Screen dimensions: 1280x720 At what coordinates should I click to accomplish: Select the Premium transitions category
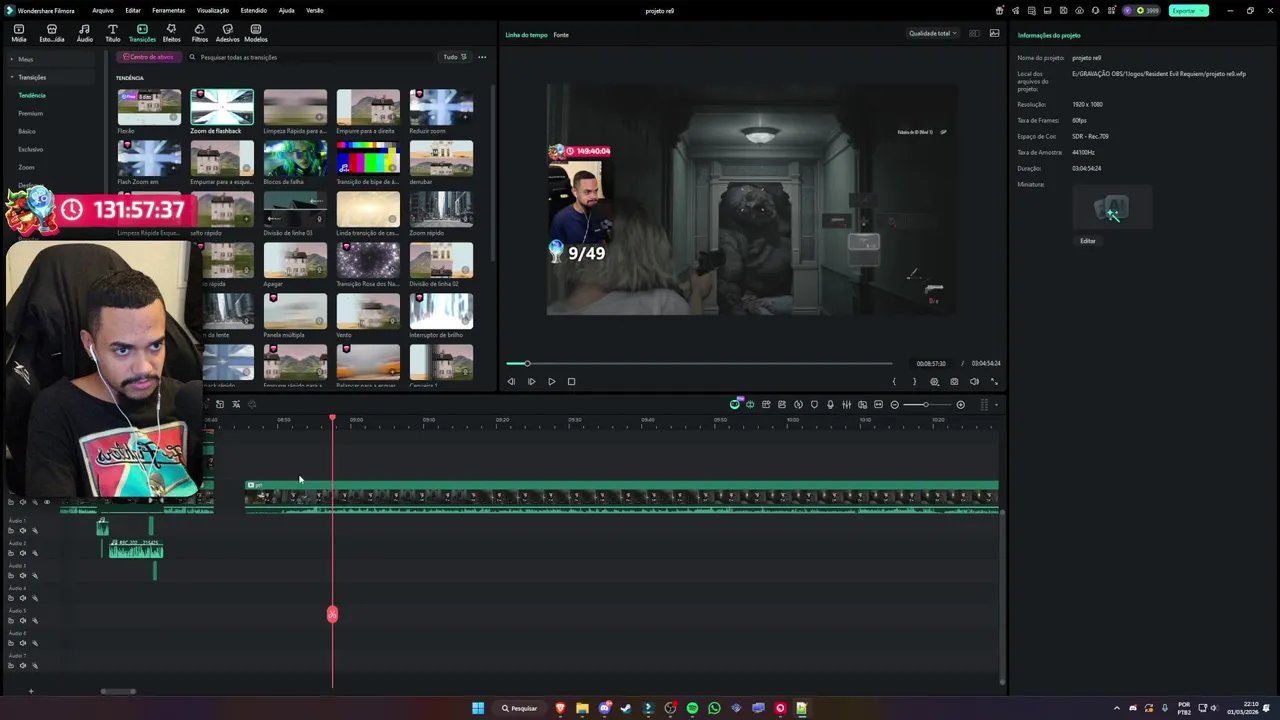[30, 113]
